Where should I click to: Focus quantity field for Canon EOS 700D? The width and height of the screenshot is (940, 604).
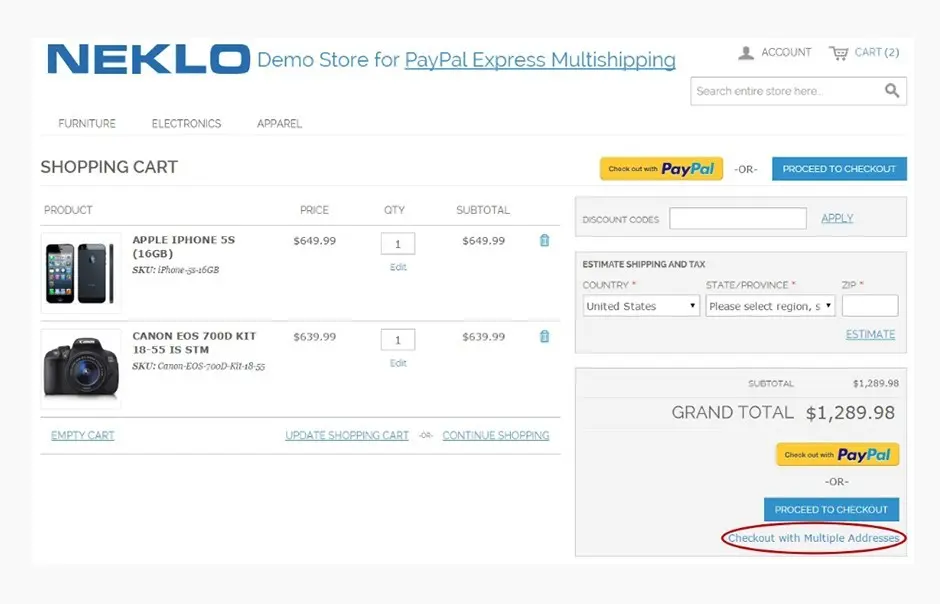pyautogui.click(x=398, y=340)
